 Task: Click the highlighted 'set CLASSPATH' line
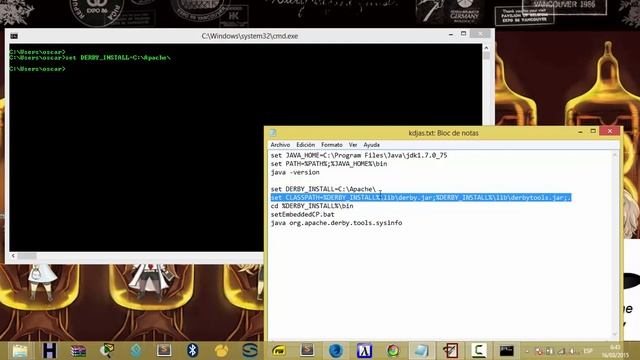point(420,198)
